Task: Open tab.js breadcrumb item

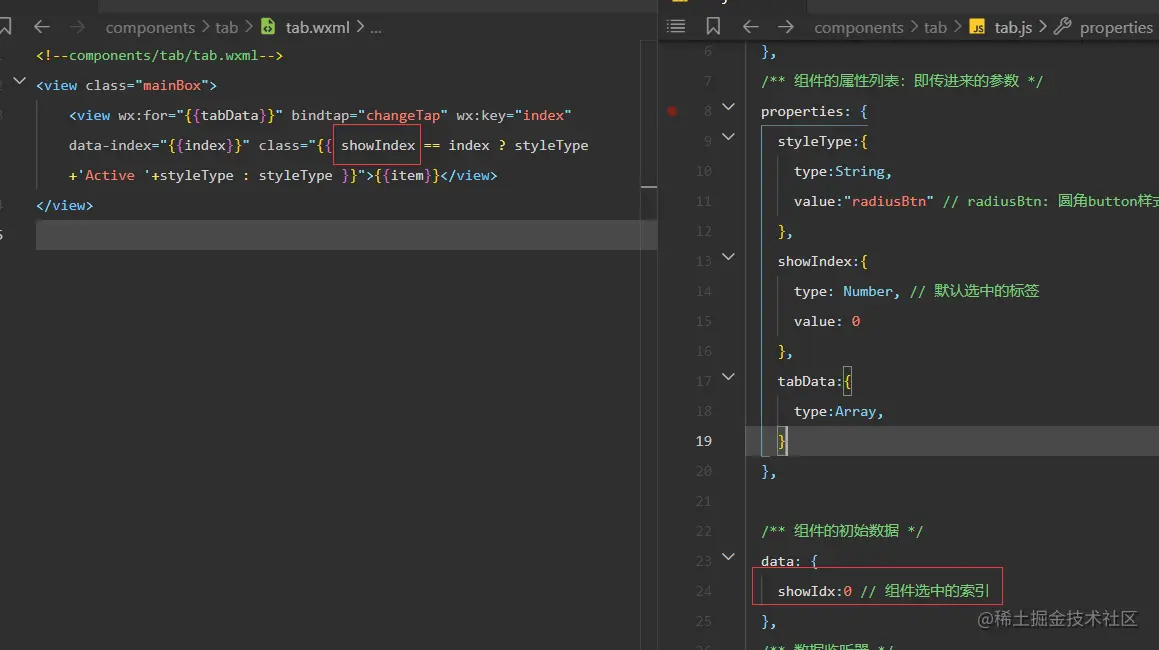Action: click(1013, 27)
